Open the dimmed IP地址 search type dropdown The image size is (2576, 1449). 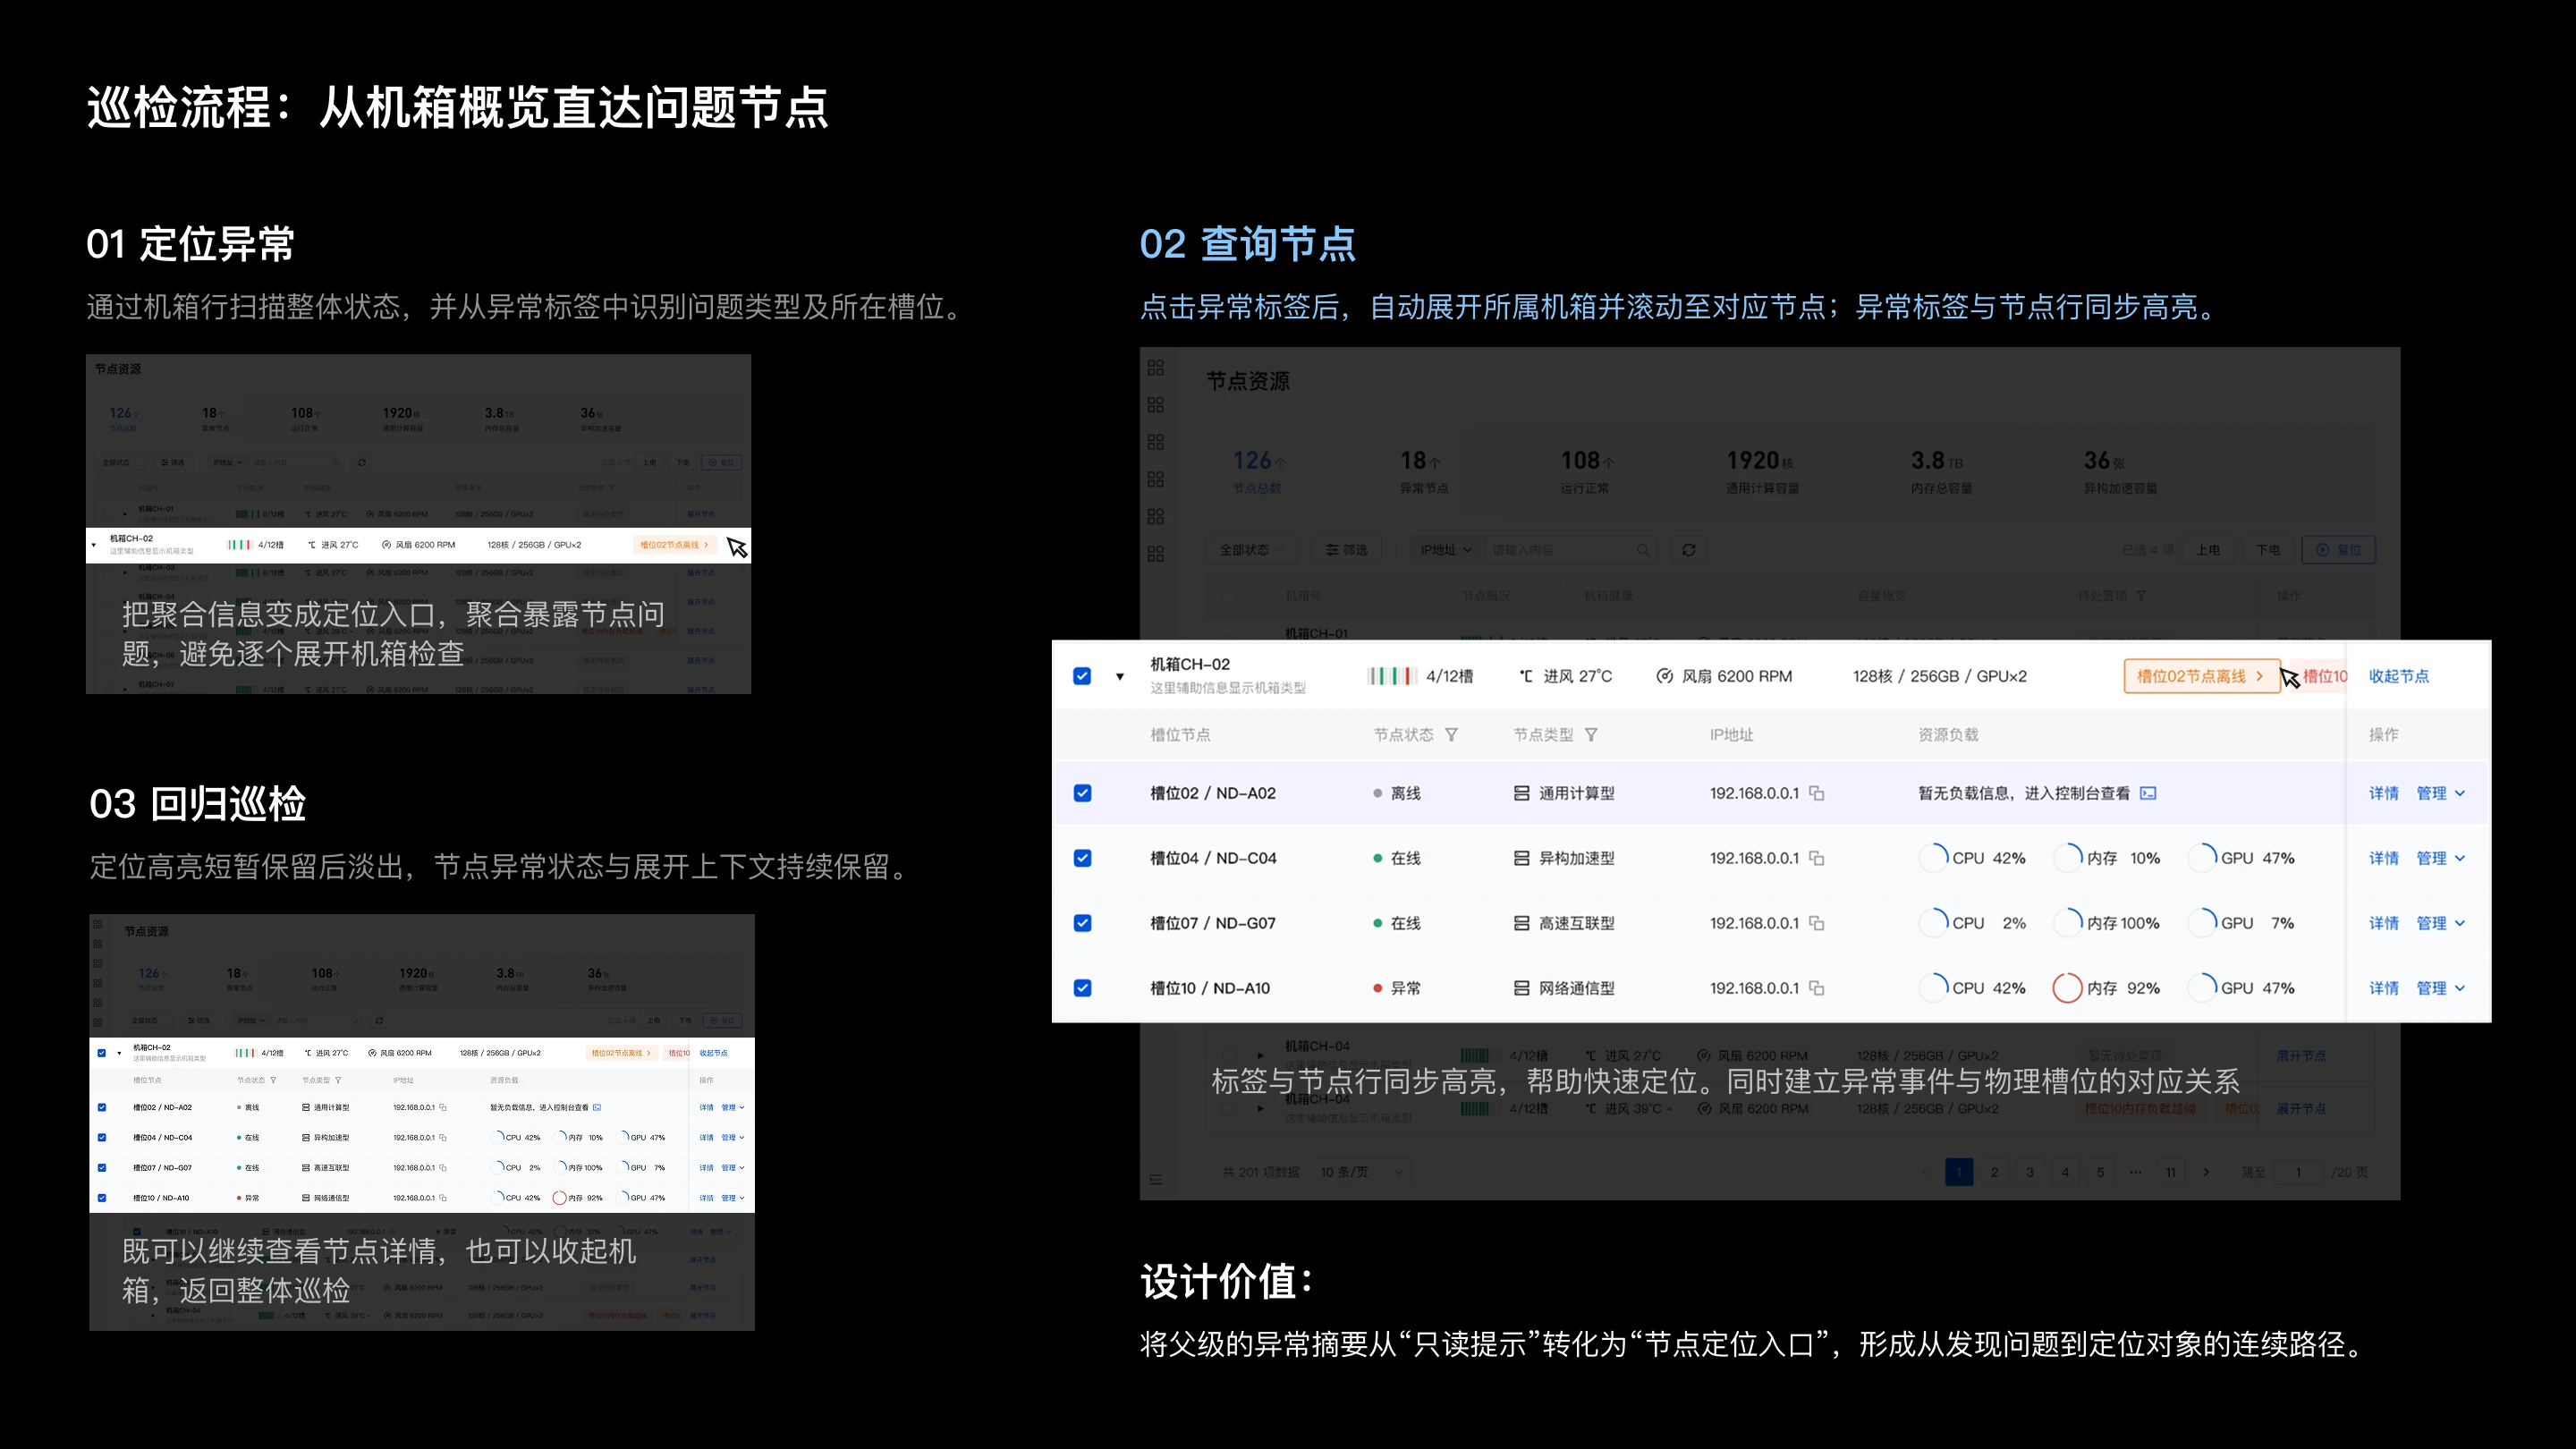click(1446, 550)
